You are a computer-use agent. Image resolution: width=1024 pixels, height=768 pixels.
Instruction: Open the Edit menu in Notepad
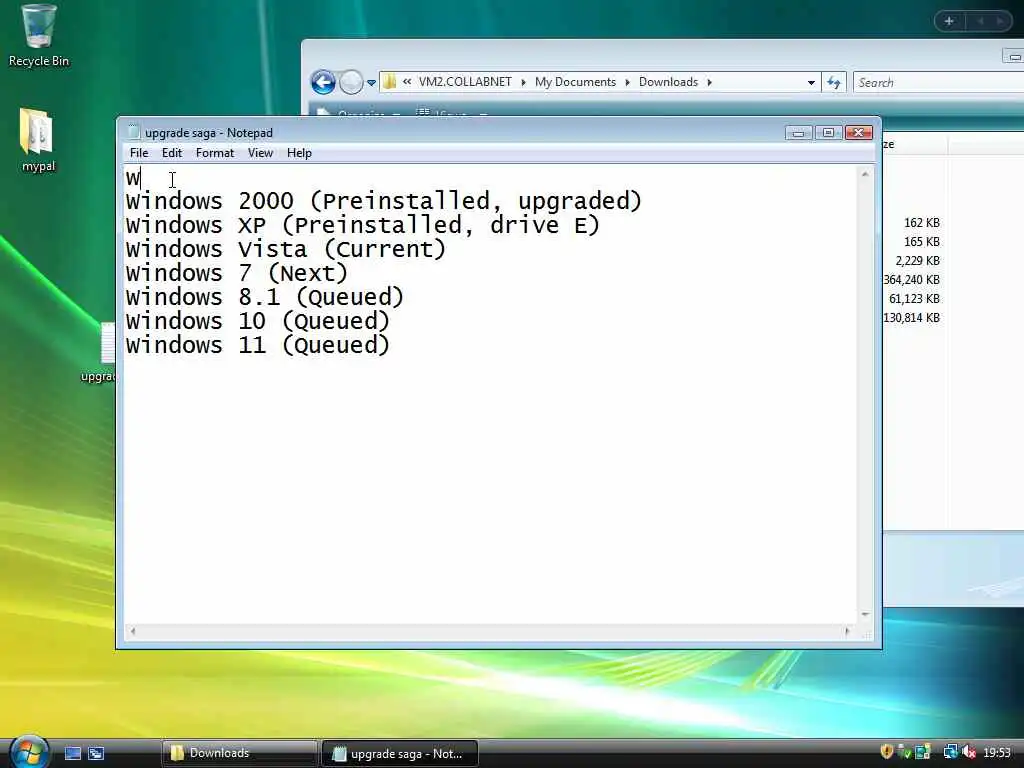pos(172,153)
